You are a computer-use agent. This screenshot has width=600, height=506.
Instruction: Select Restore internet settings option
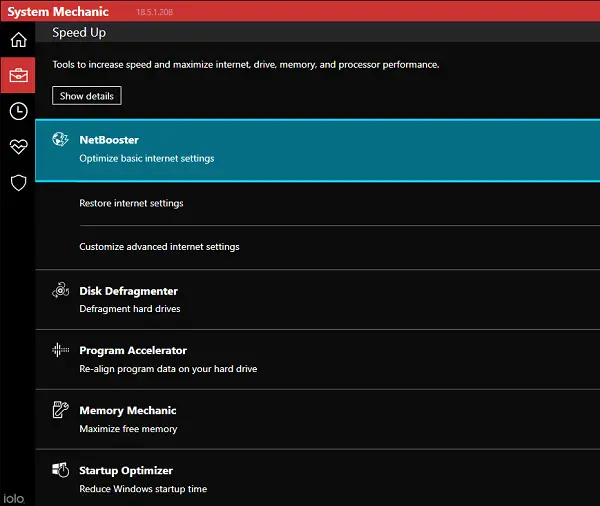point(131,203)
